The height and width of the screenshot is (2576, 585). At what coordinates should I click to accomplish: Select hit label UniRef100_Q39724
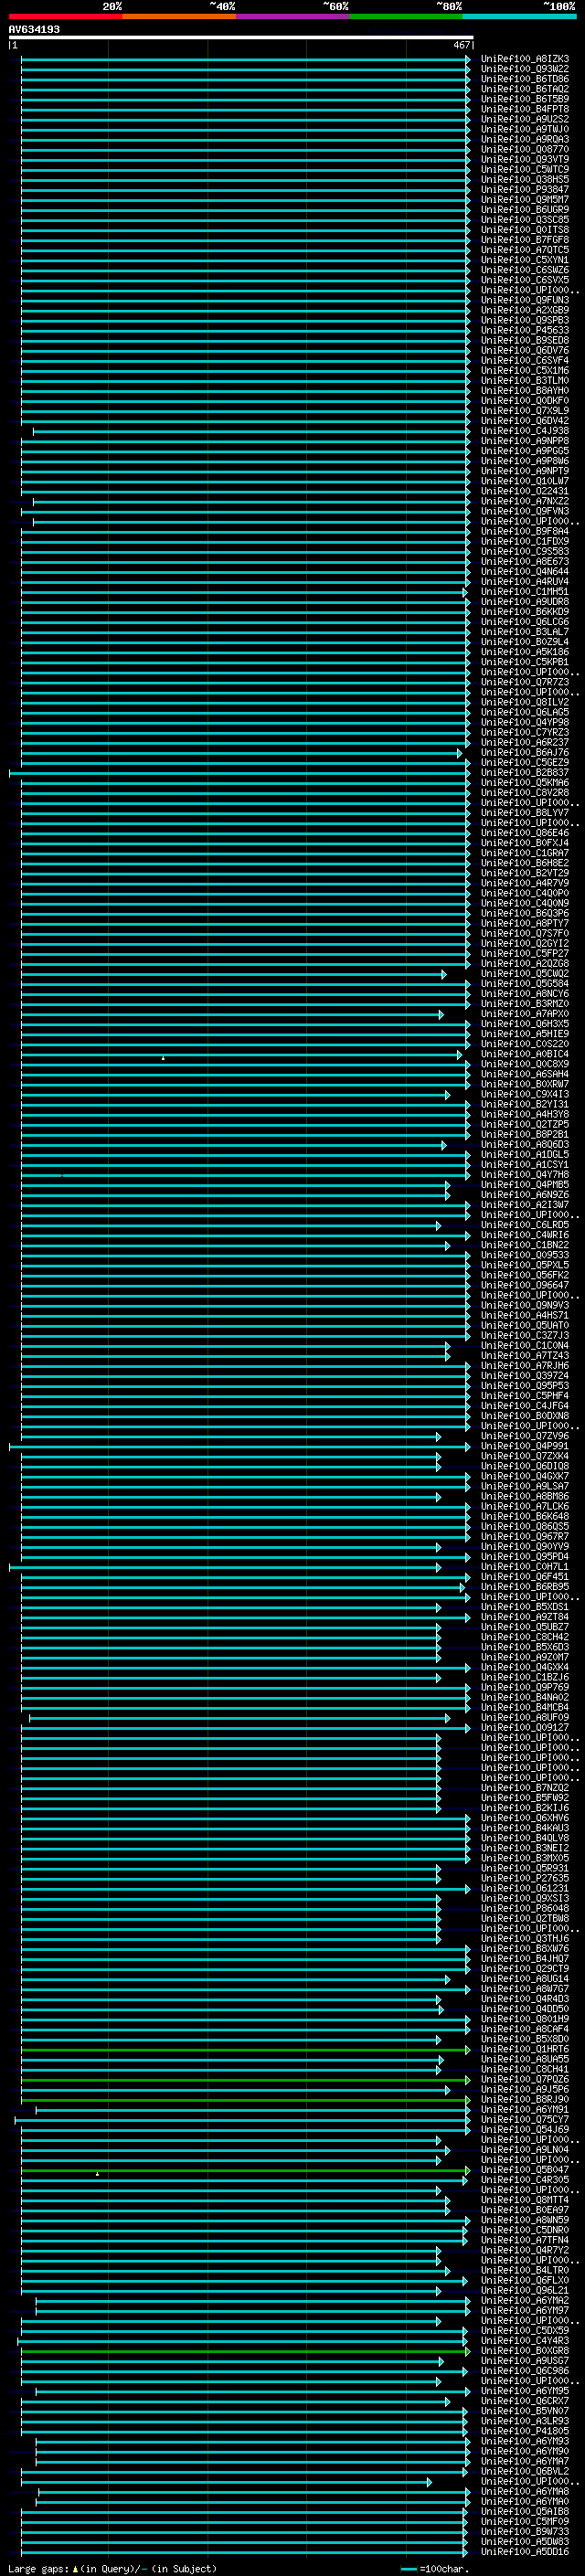pyautogui.click(x=525, y=1376)
